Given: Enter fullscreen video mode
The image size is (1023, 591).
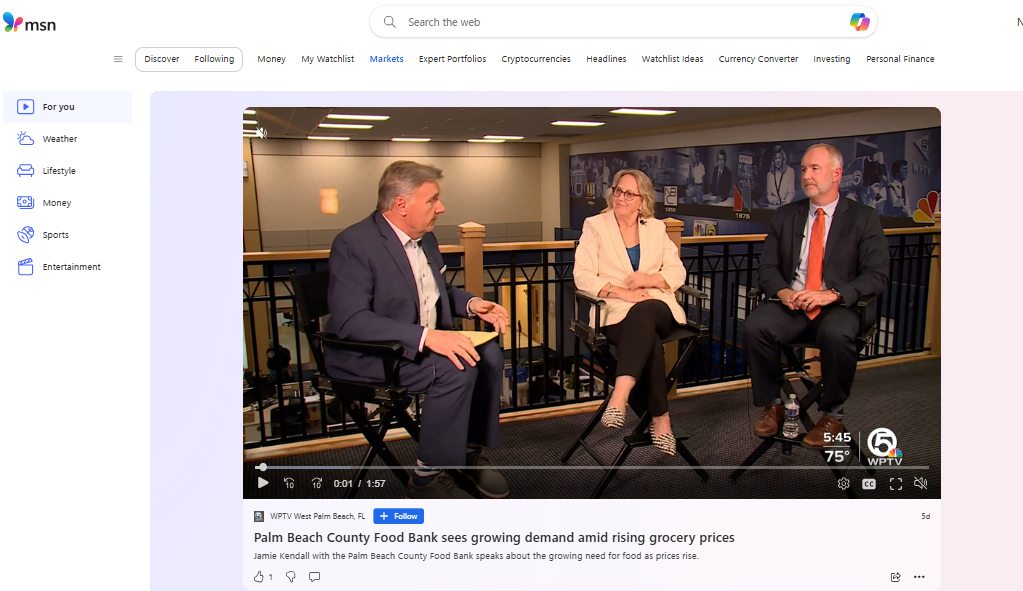Looking at the screenshot, I should point(896,483).
